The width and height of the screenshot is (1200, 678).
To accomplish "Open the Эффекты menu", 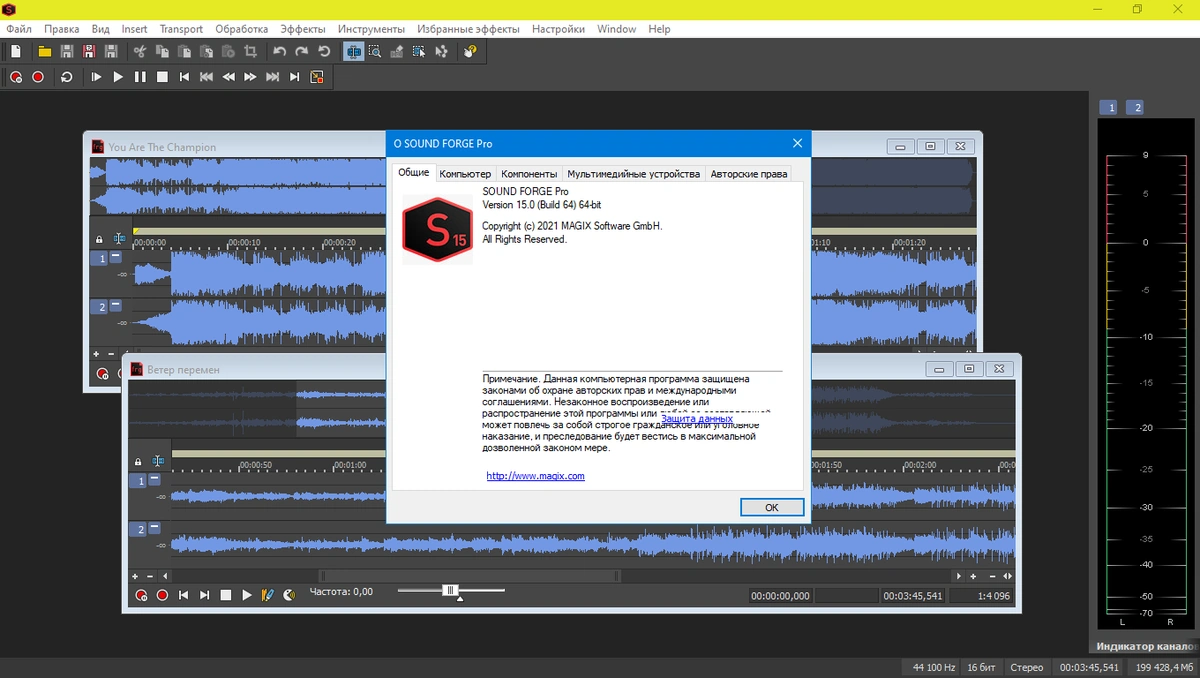I will click(303, 29).
